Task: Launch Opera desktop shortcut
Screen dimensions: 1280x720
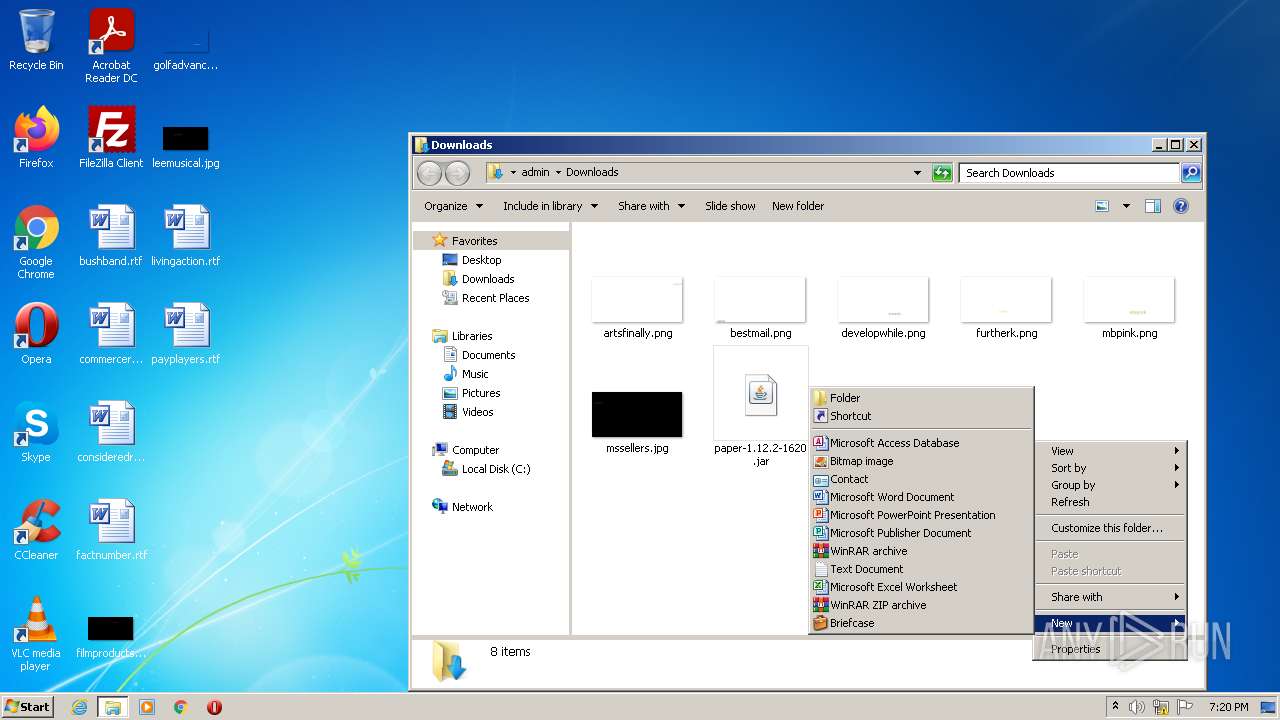Action: tap(36, 334)
